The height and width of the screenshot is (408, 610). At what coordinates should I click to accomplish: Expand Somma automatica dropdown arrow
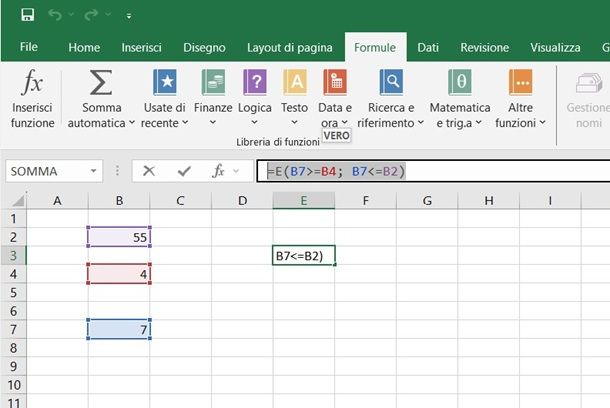[x=132, y=123]
